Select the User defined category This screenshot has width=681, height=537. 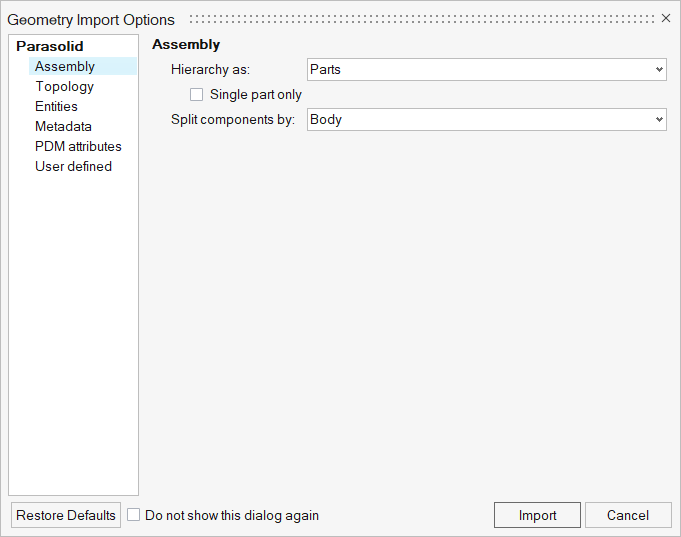pos(73,166)
